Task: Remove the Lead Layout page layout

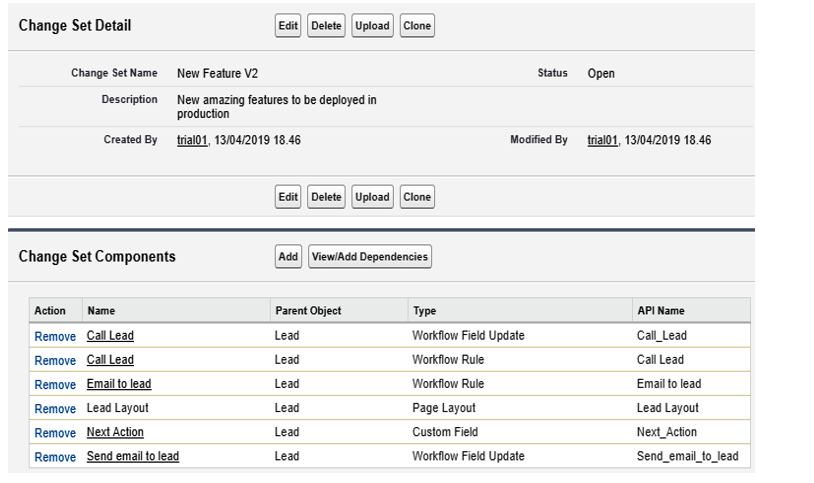Action: click(55, 409)
